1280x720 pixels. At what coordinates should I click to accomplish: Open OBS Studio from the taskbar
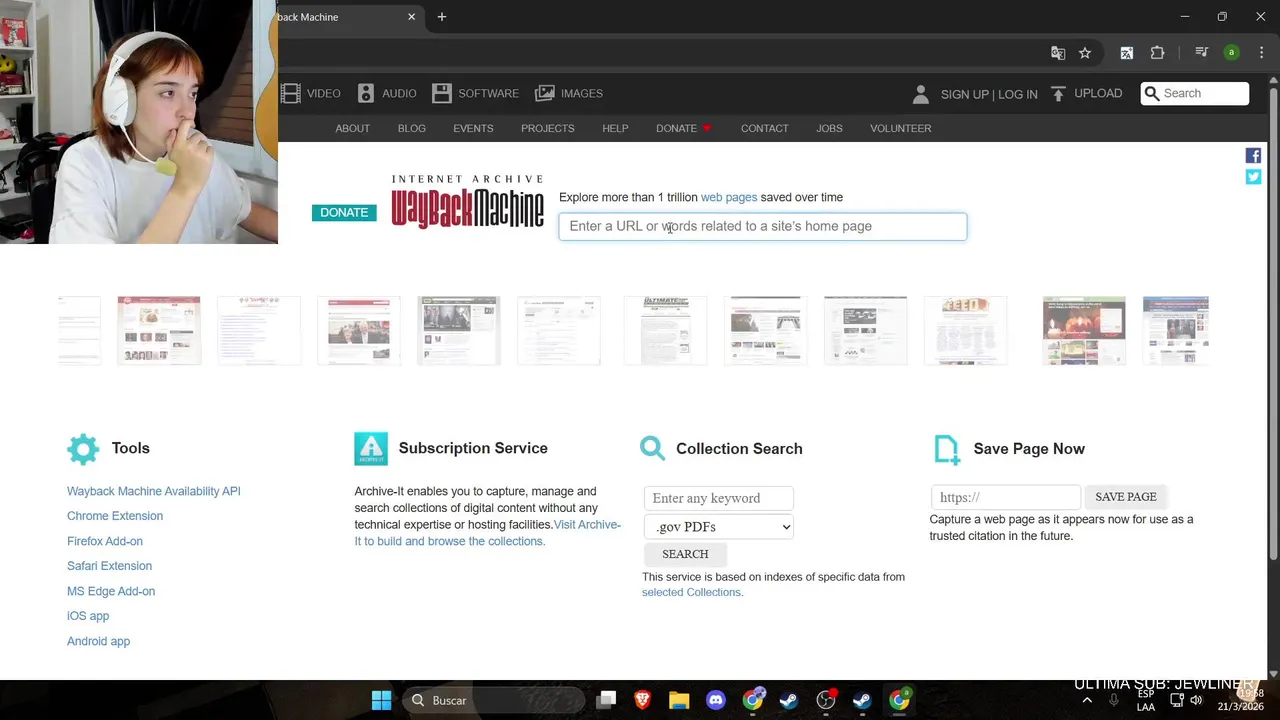pyautogui.click(x=826, y=700)
